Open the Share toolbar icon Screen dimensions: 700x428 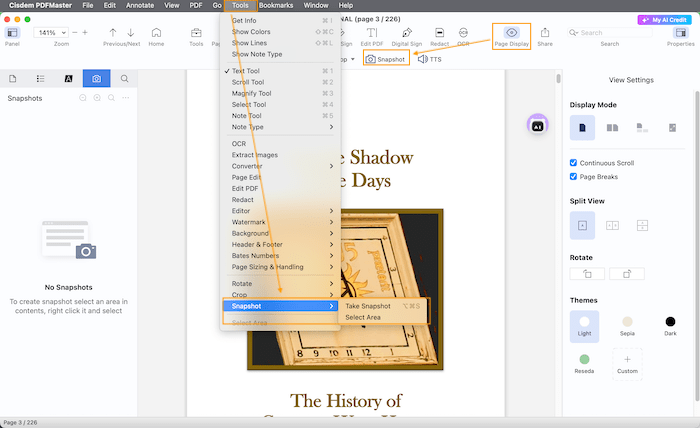click(545, 33)
